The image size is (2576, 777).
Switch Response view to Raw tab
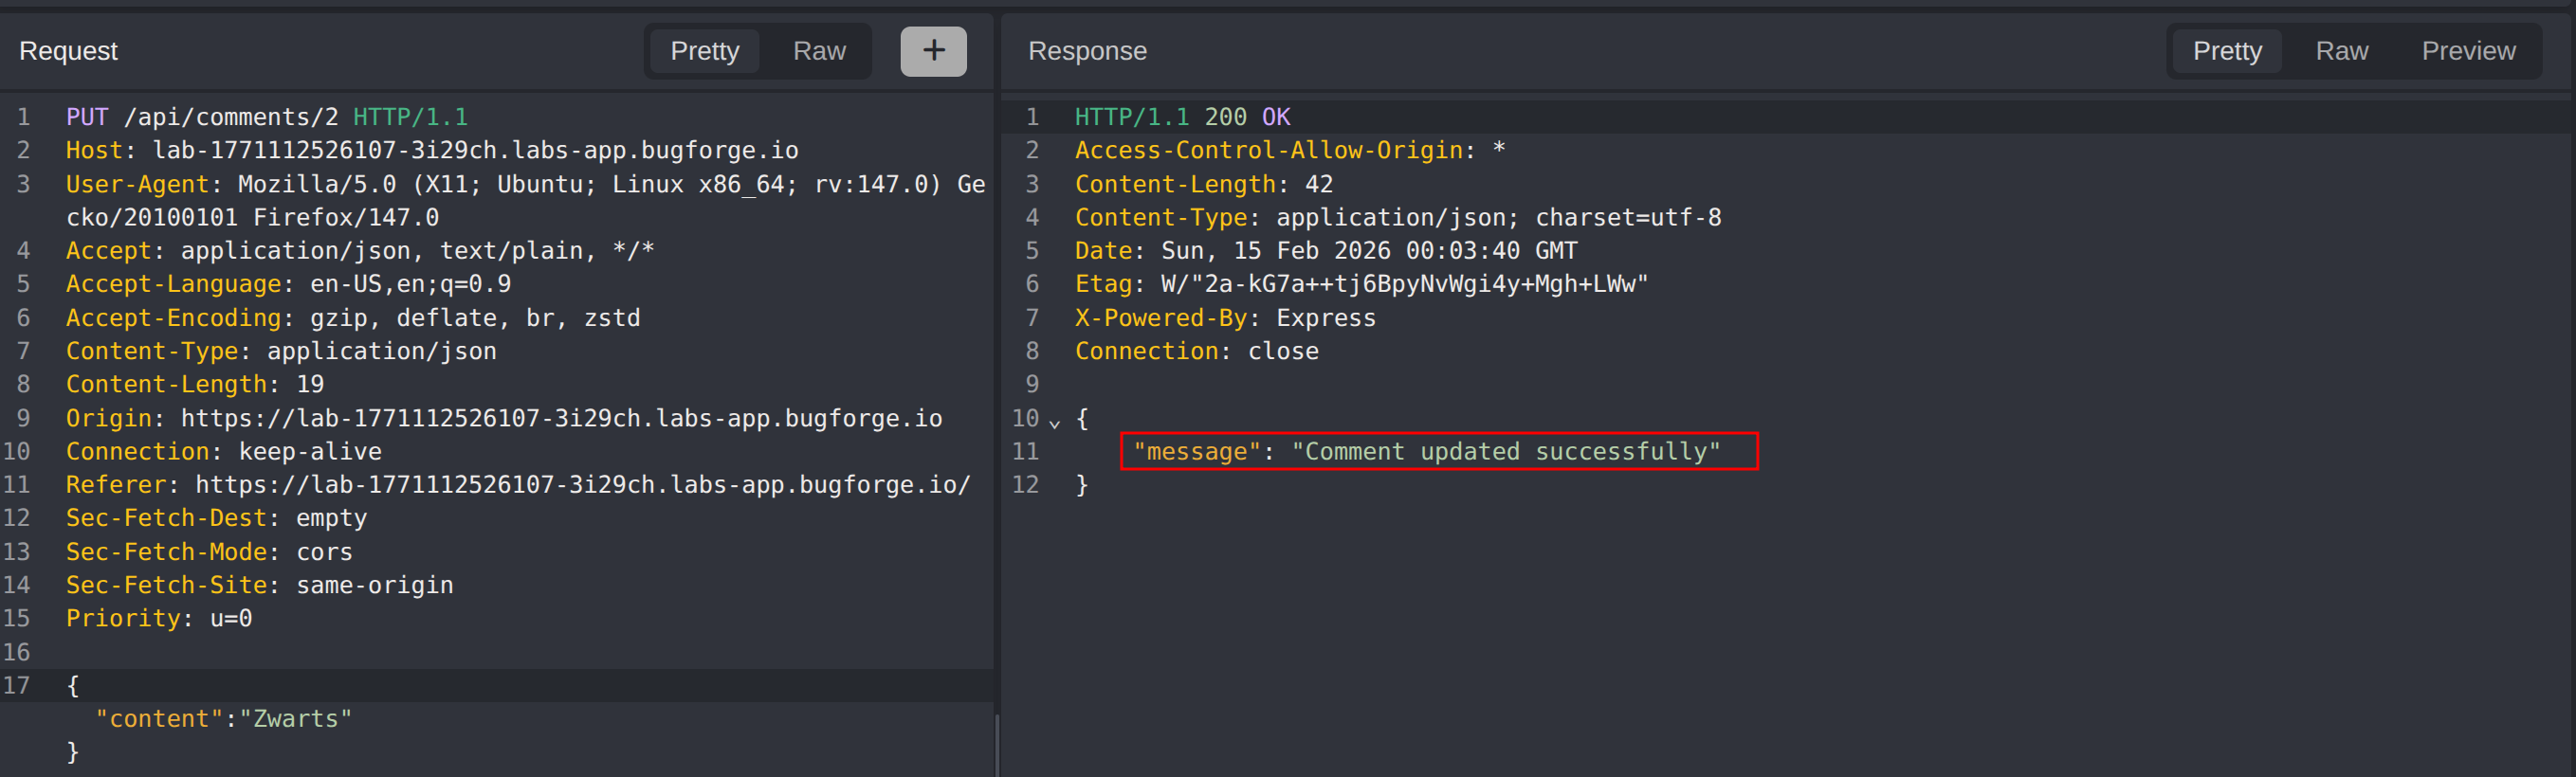[x=2341, y=51]
